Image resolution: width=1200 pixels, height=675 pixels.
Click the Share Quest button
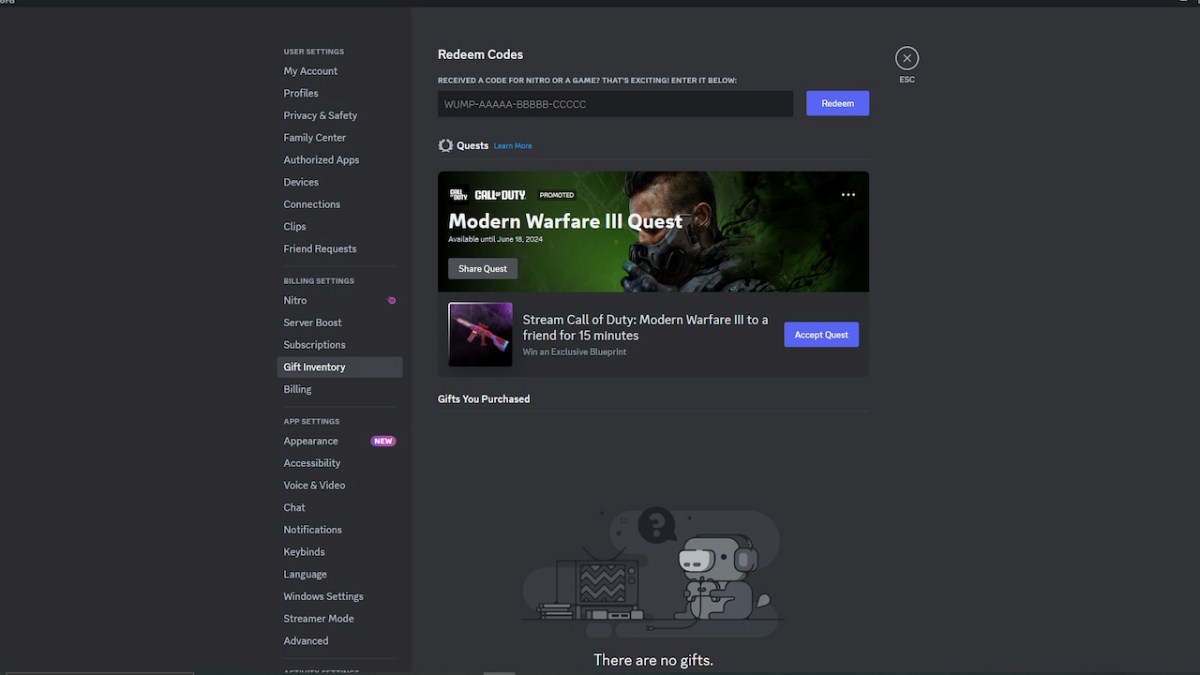click(482, 269)
